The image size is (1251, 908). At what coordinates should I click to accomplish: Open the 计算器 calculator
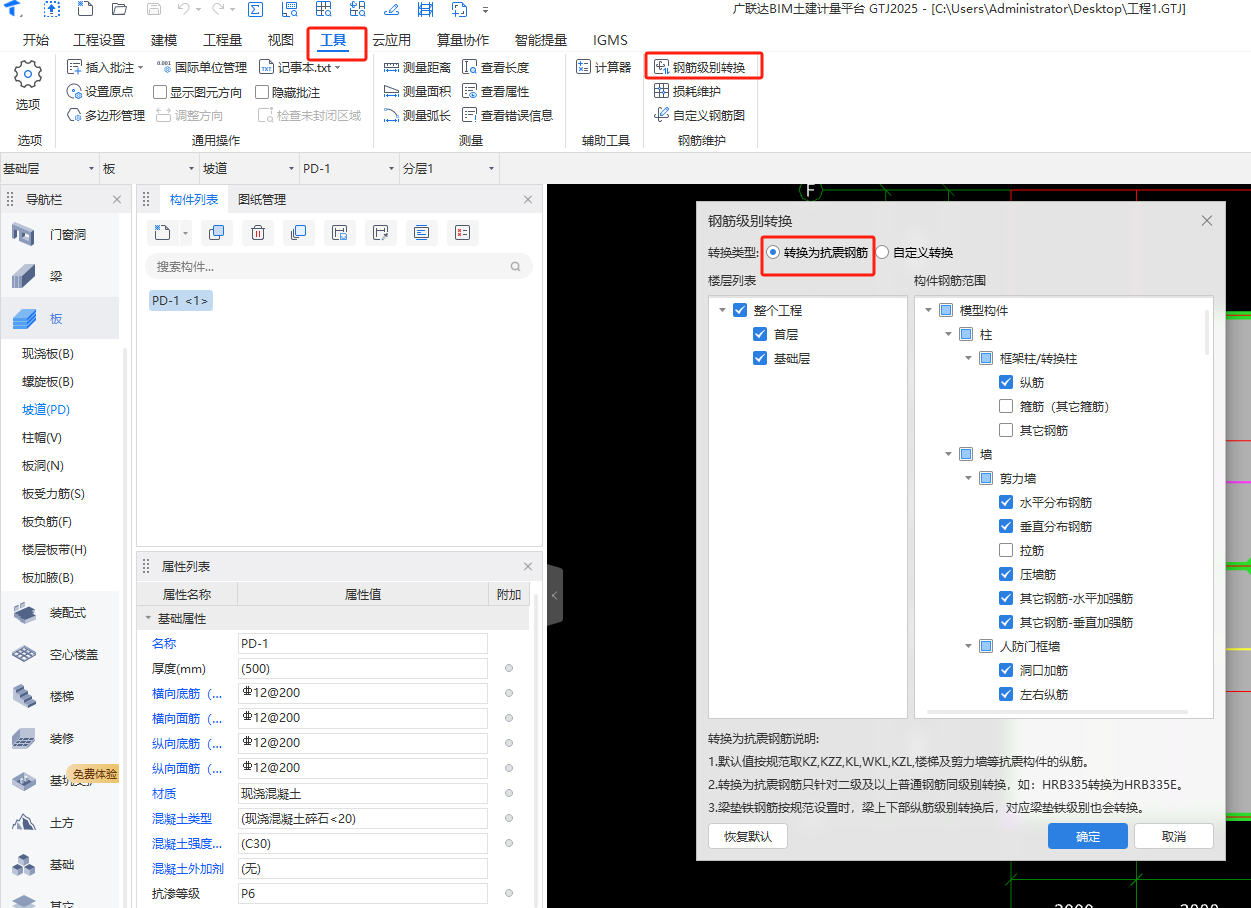coord(603,67)
